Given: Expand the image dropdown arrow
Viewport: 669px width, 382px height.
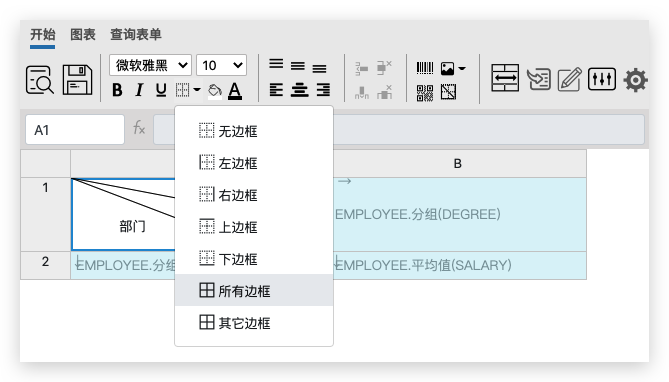Looking at the screenshot, I should pos(462,68).
